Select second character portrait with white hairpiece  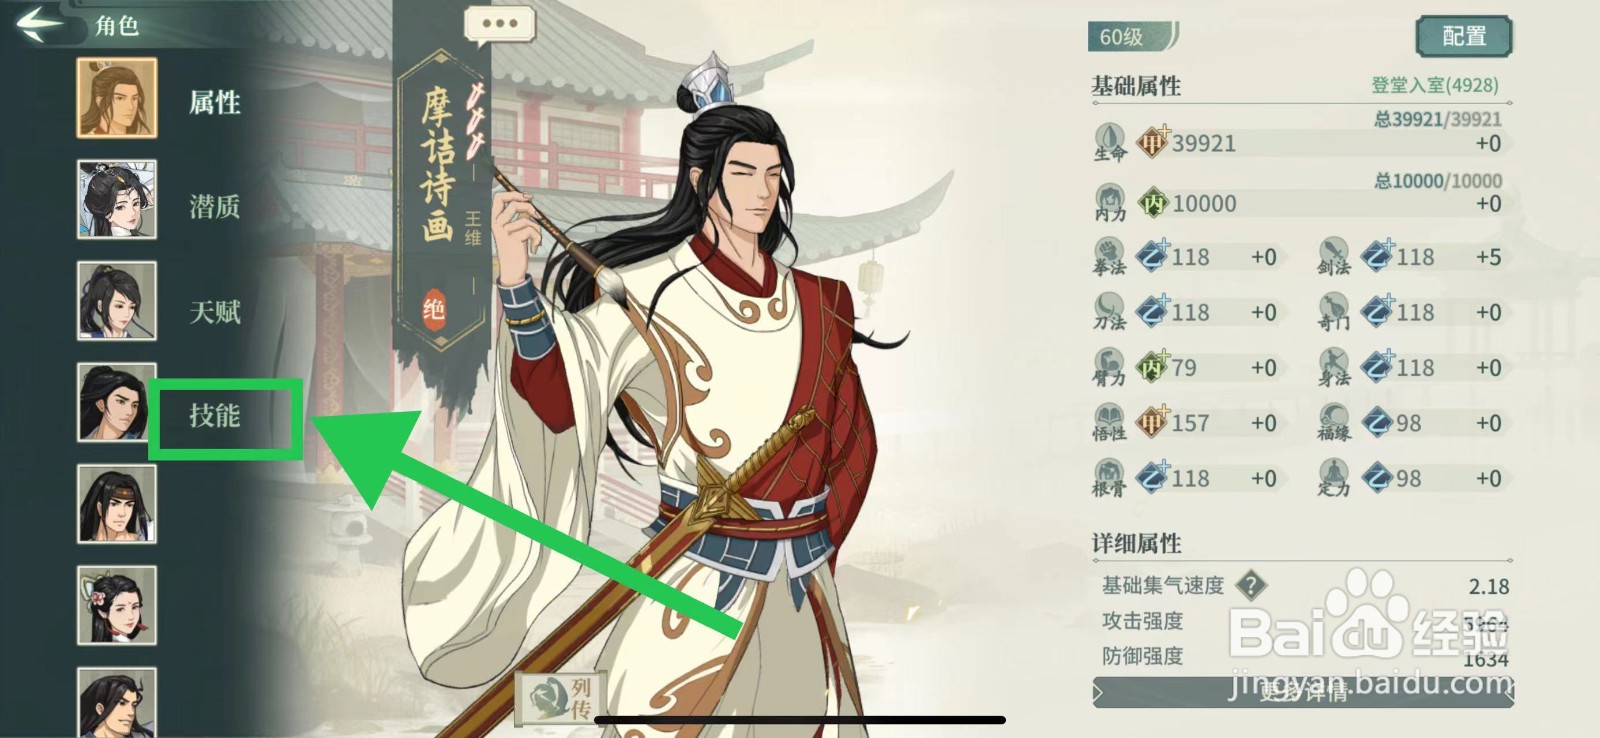pos(117,200)
